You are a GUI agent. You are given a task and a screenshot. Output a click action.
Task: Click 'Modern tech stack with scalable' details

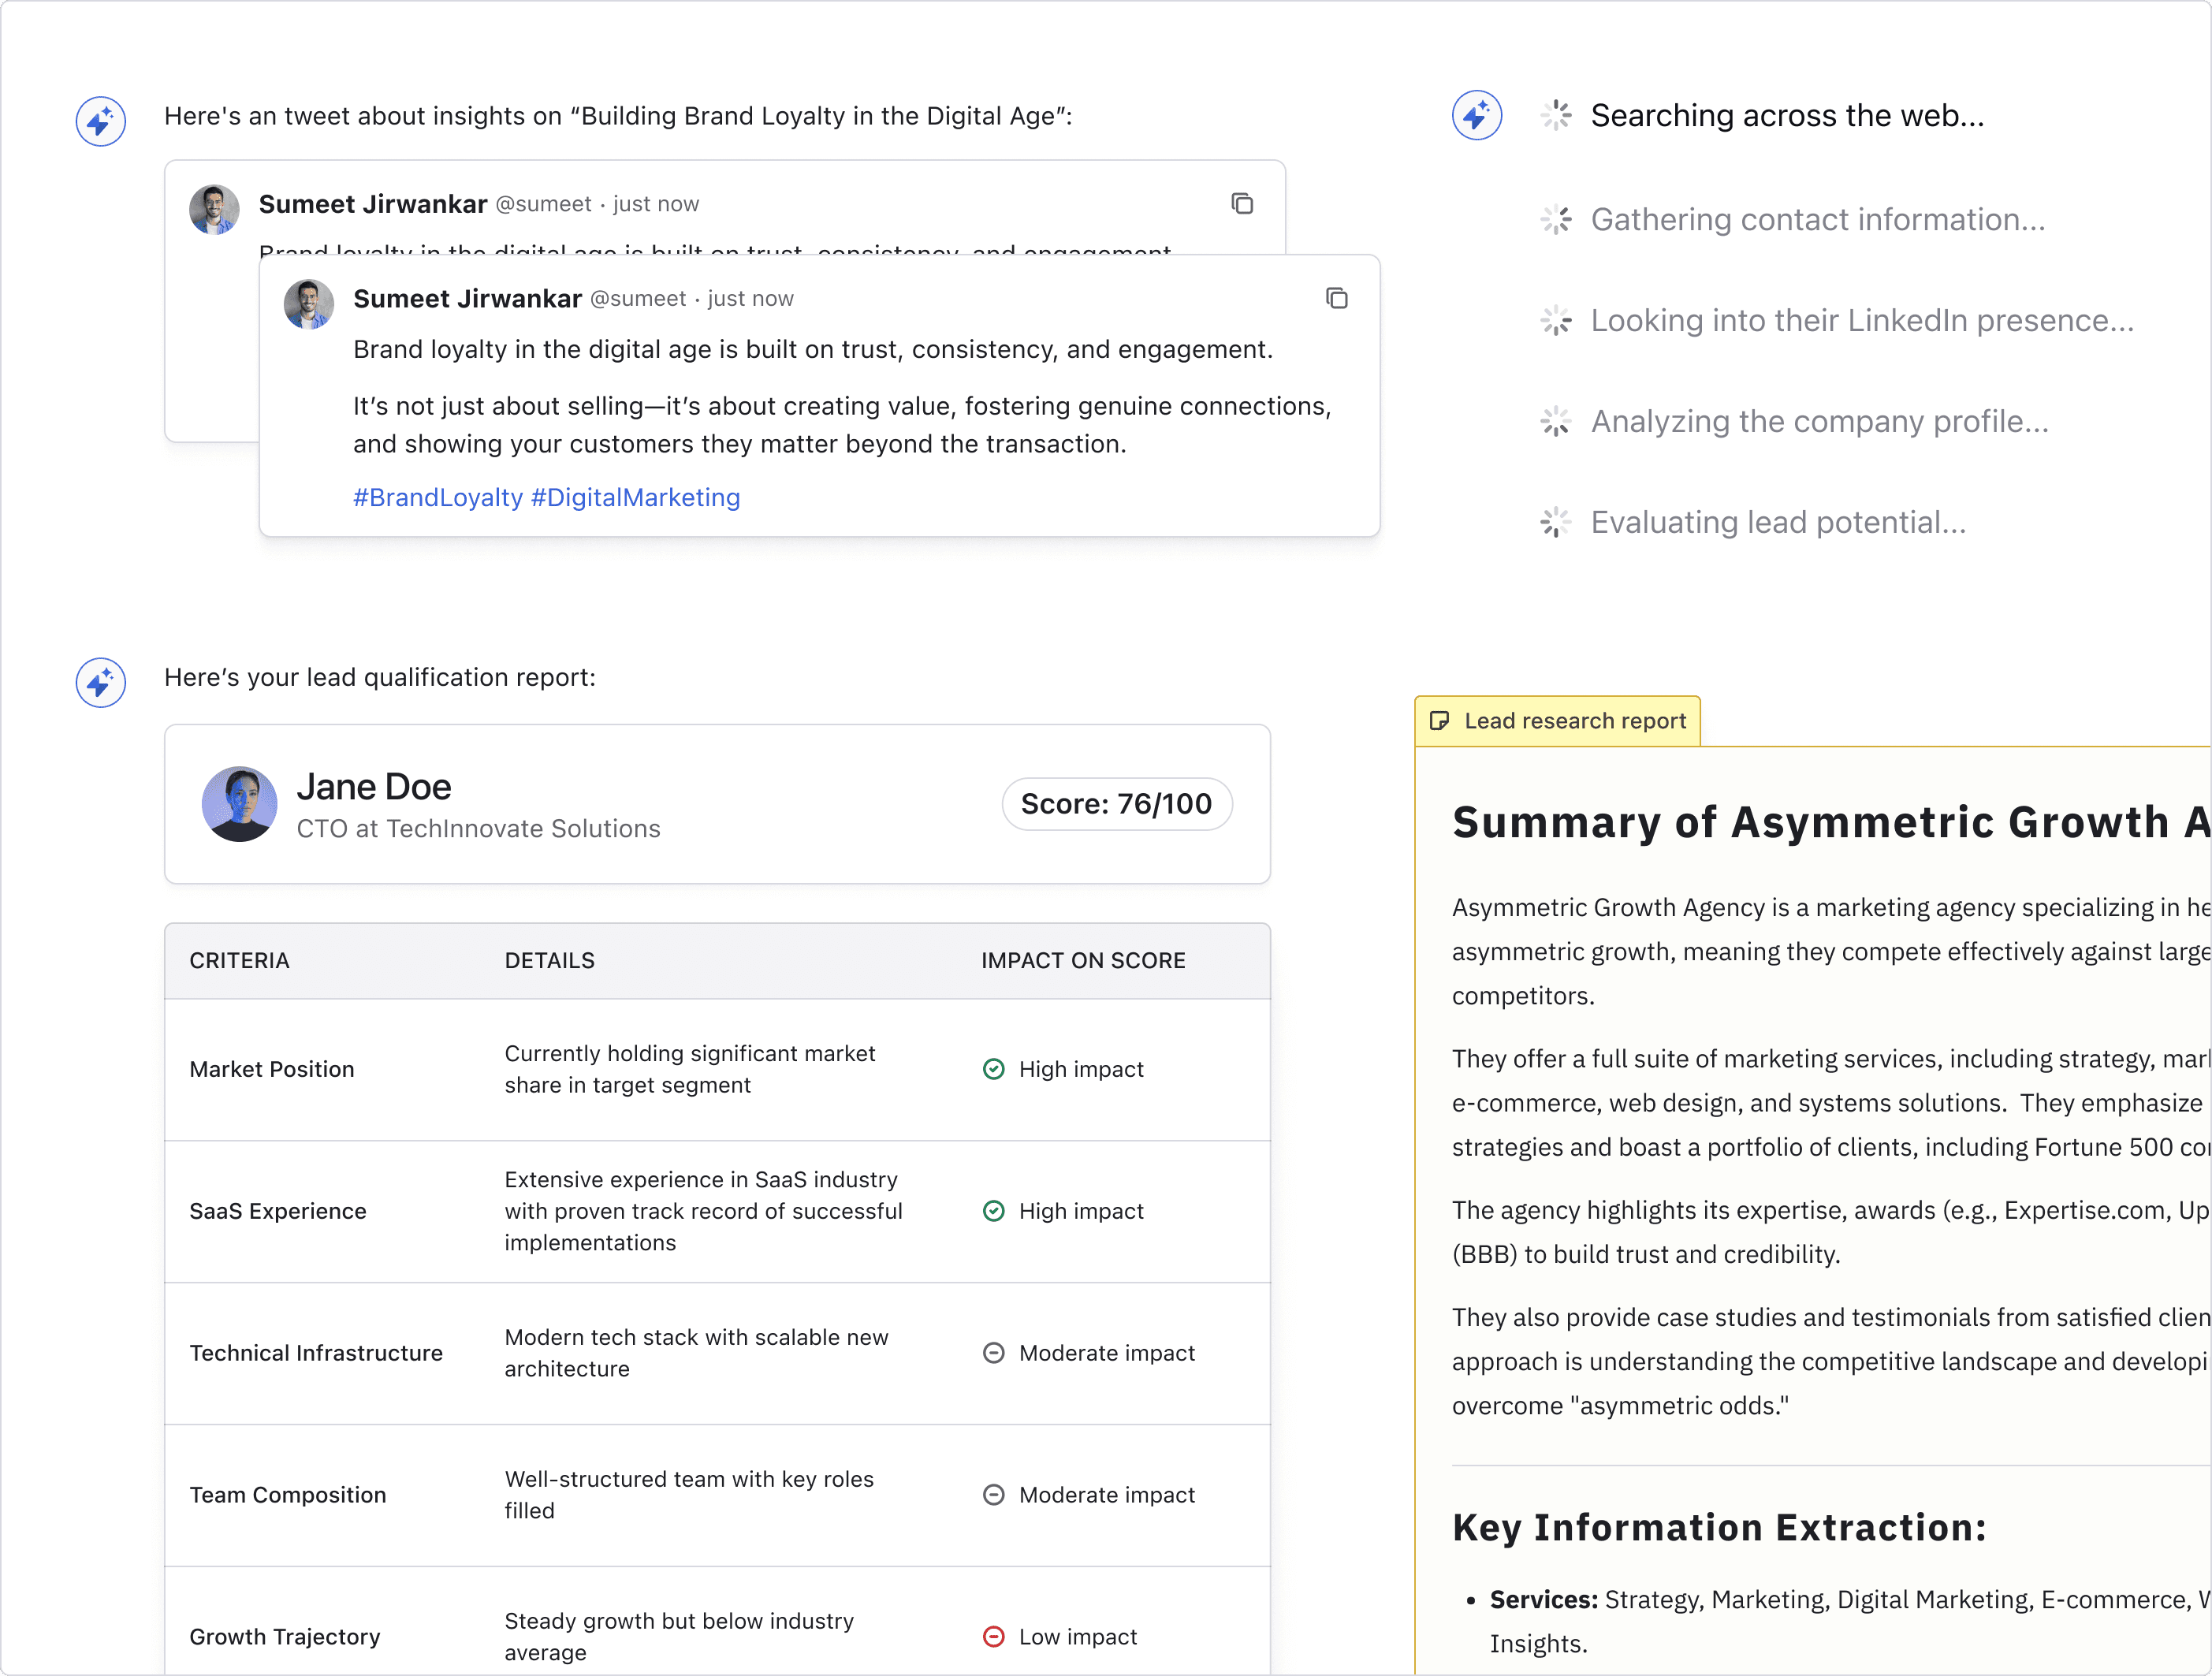(x=696, y=1353)
